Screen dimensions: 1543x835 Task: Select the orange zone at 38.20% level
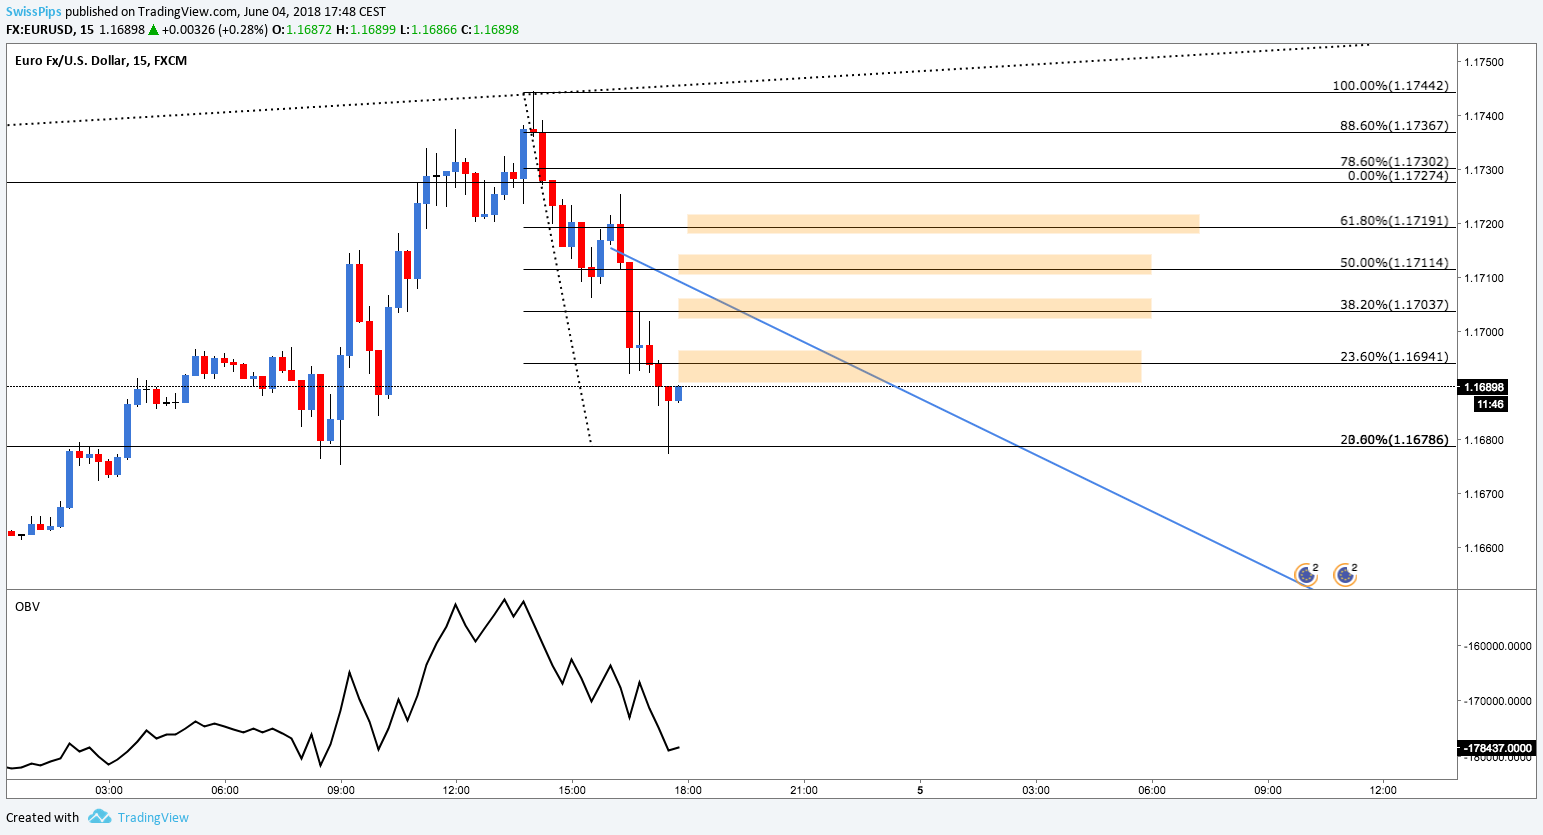point(915,309)
